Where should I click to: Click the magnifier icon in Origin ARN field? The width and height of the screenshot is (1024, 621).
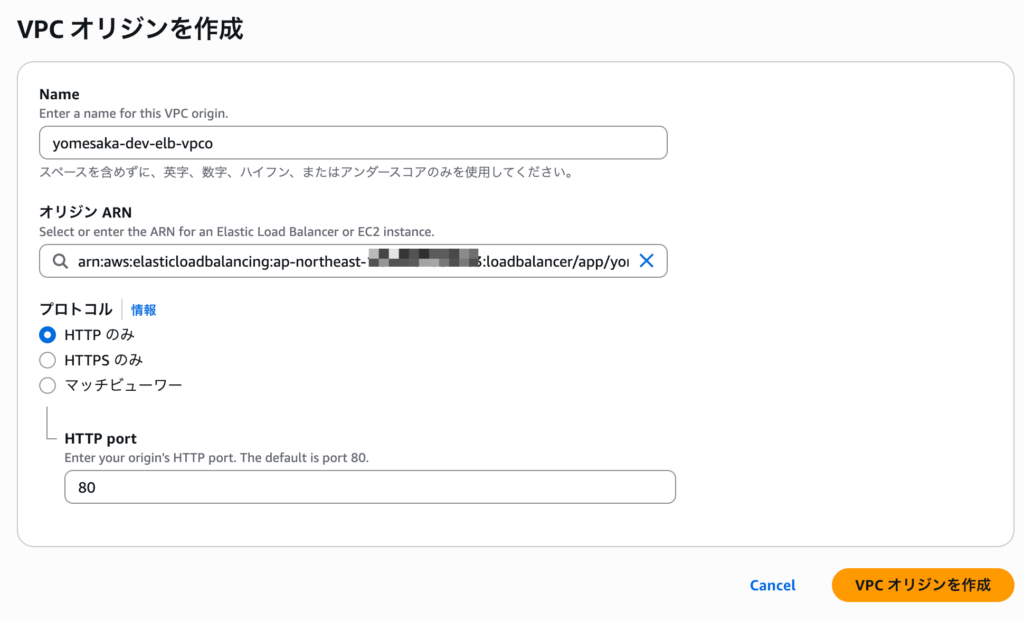(58, 261)
